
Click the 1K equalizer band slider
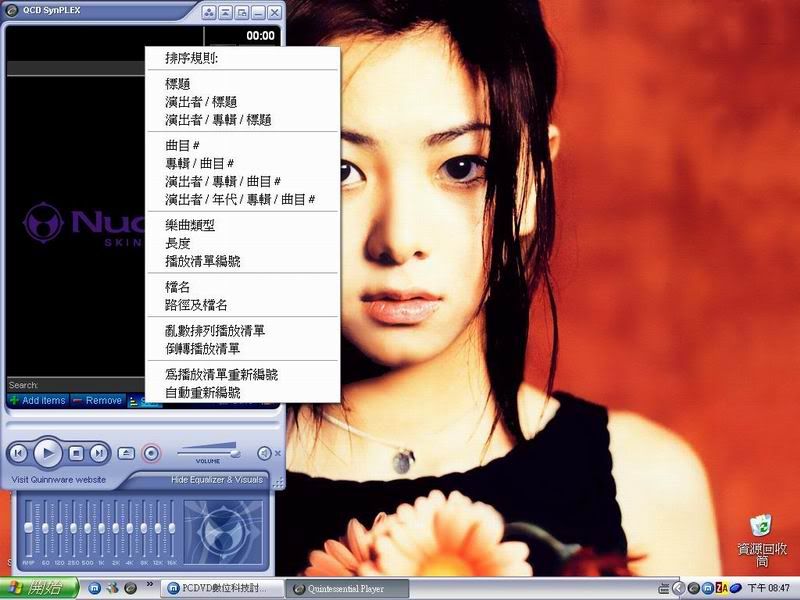tap(102, 528)
